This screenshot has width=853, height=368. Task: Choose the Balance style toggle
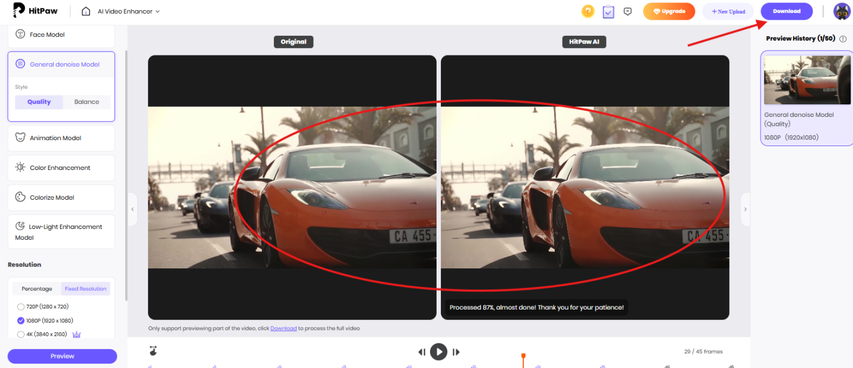(x=86, y=102)
